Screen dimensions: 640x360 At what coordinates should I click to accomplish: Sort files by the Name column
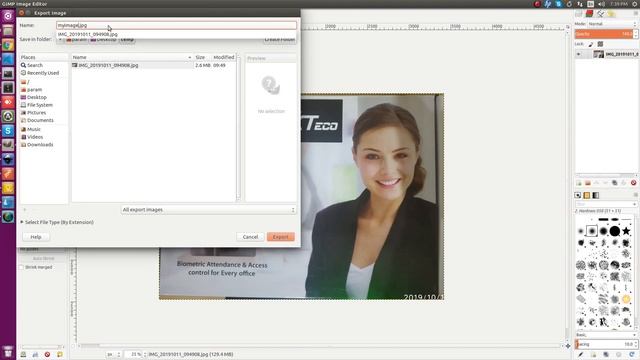132,58
